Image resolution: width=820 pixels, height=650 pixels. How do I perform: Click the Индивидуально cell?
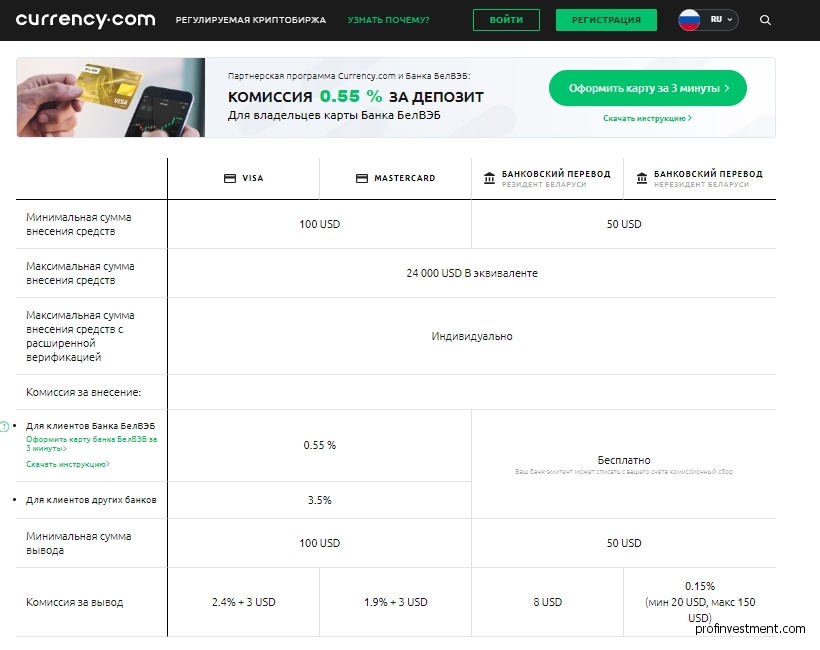pos(472,336)
